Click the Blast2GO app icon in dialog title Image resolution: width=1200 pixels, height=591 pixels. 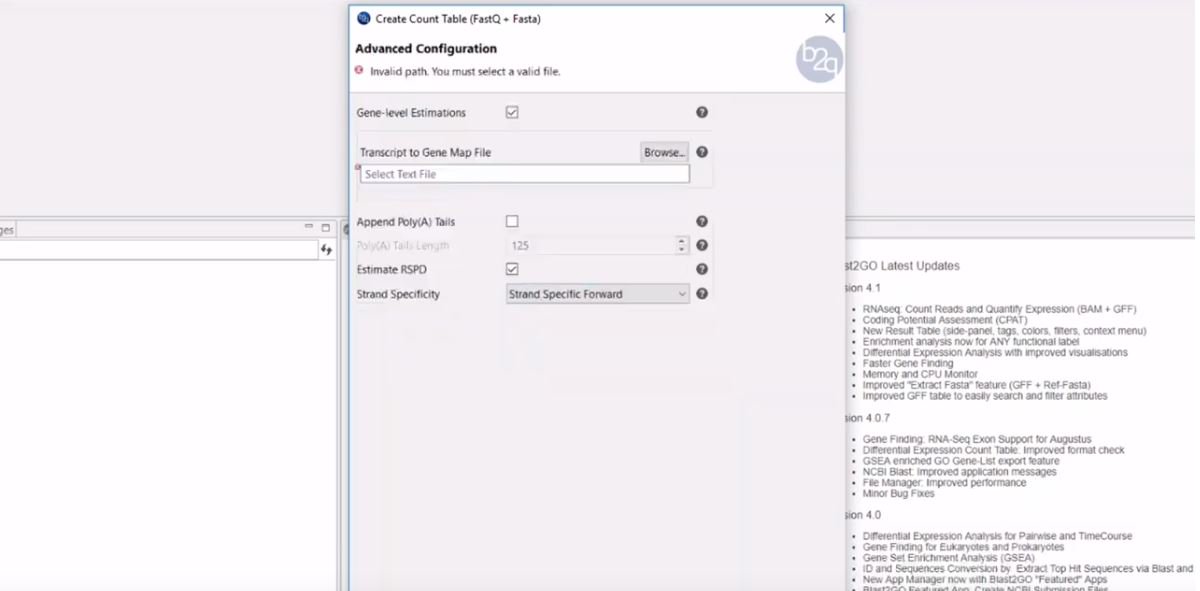point(363,18)
